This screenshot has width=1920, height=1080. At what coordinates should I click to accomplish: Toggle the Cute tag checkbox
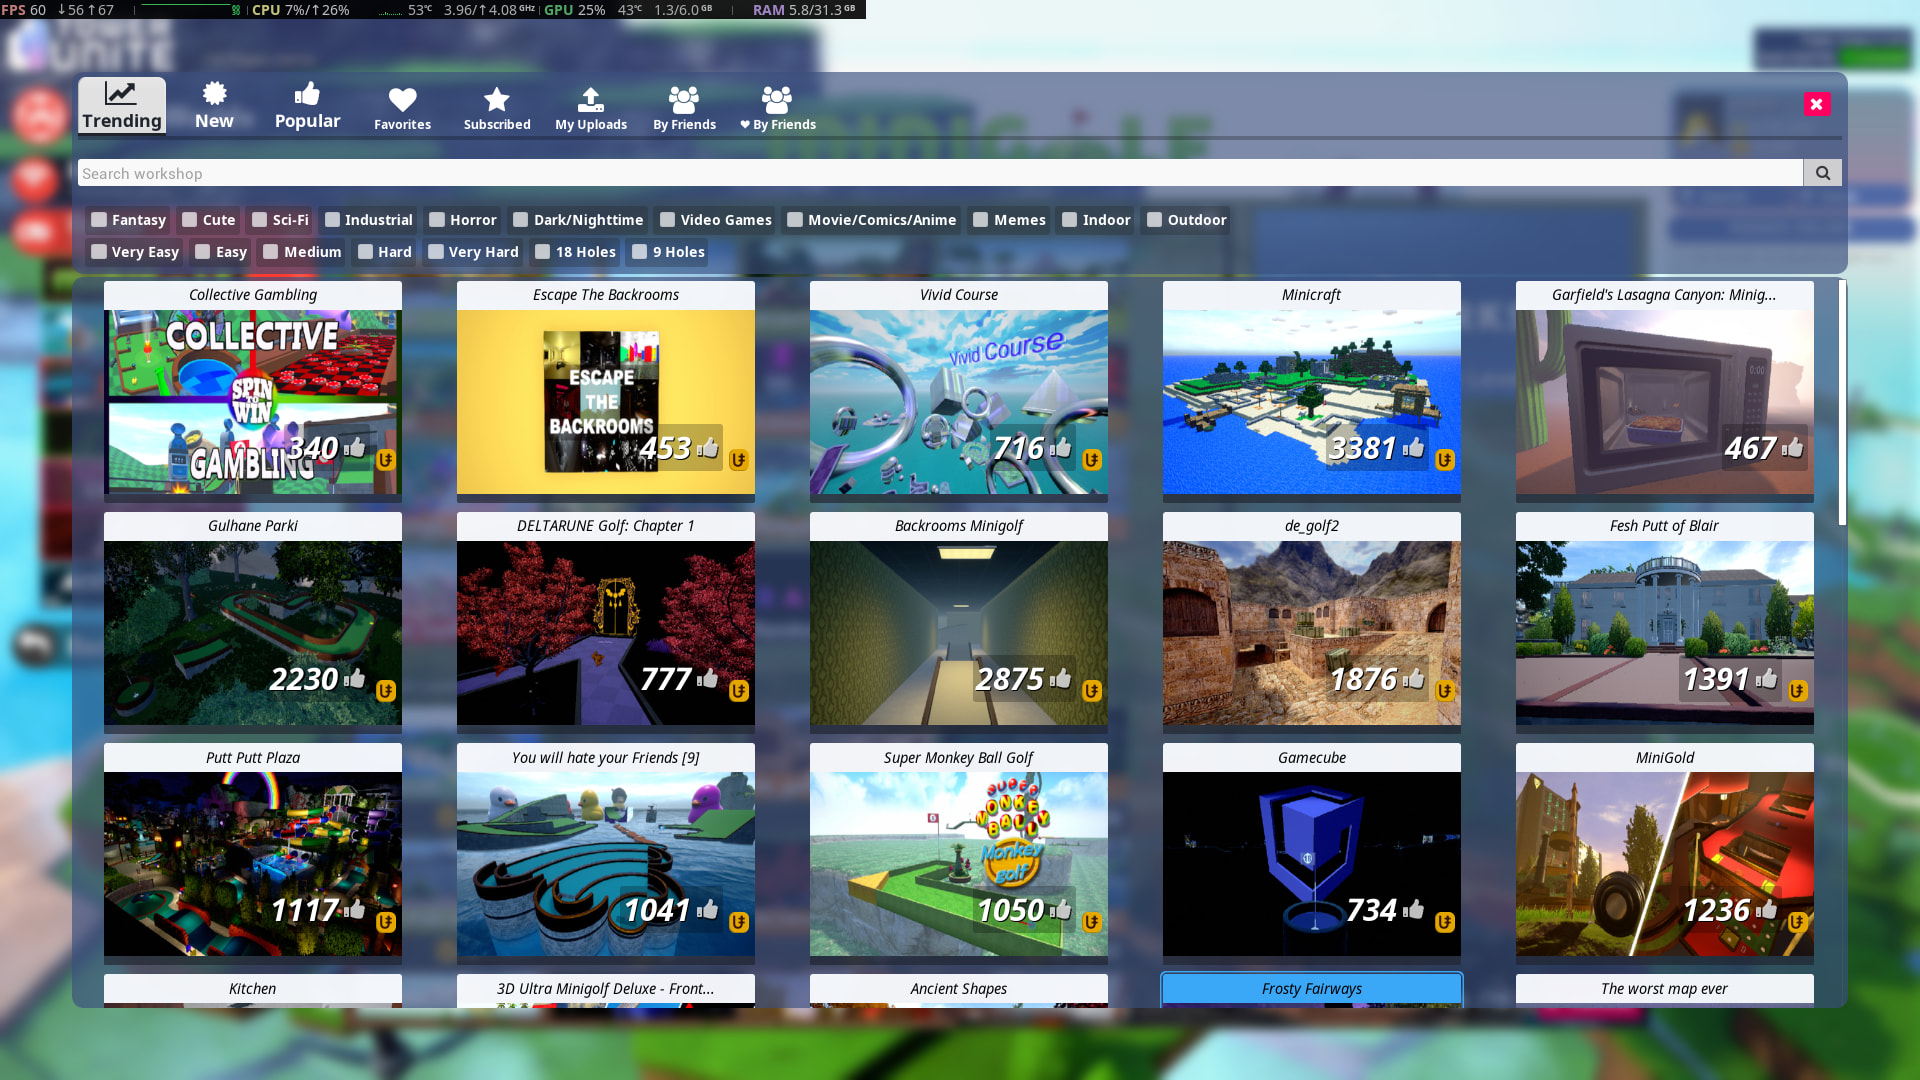pyautogui.click(x=189, y=220)
